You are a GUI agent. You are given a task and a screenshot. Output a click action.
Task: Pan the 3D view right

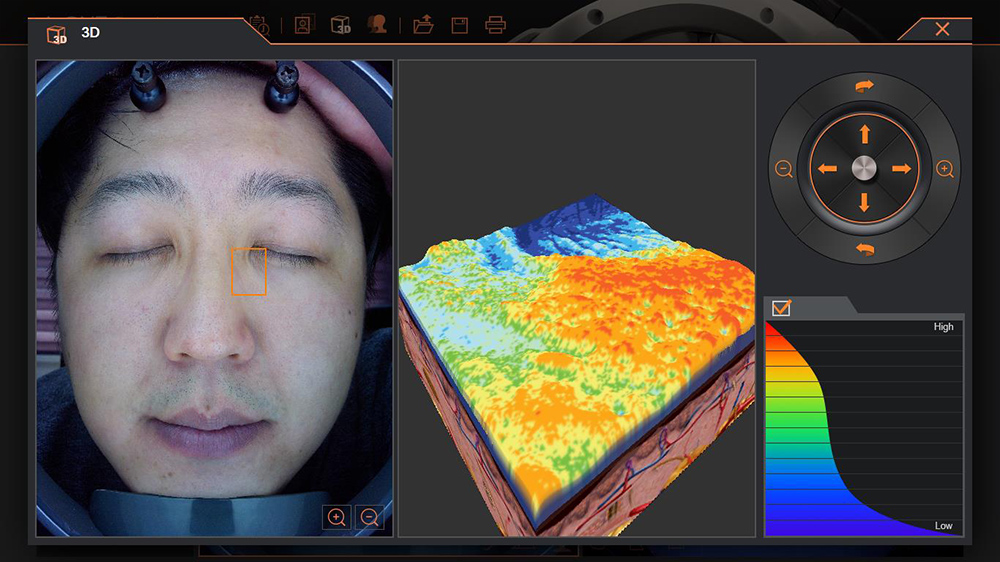(x=901, y=169)
